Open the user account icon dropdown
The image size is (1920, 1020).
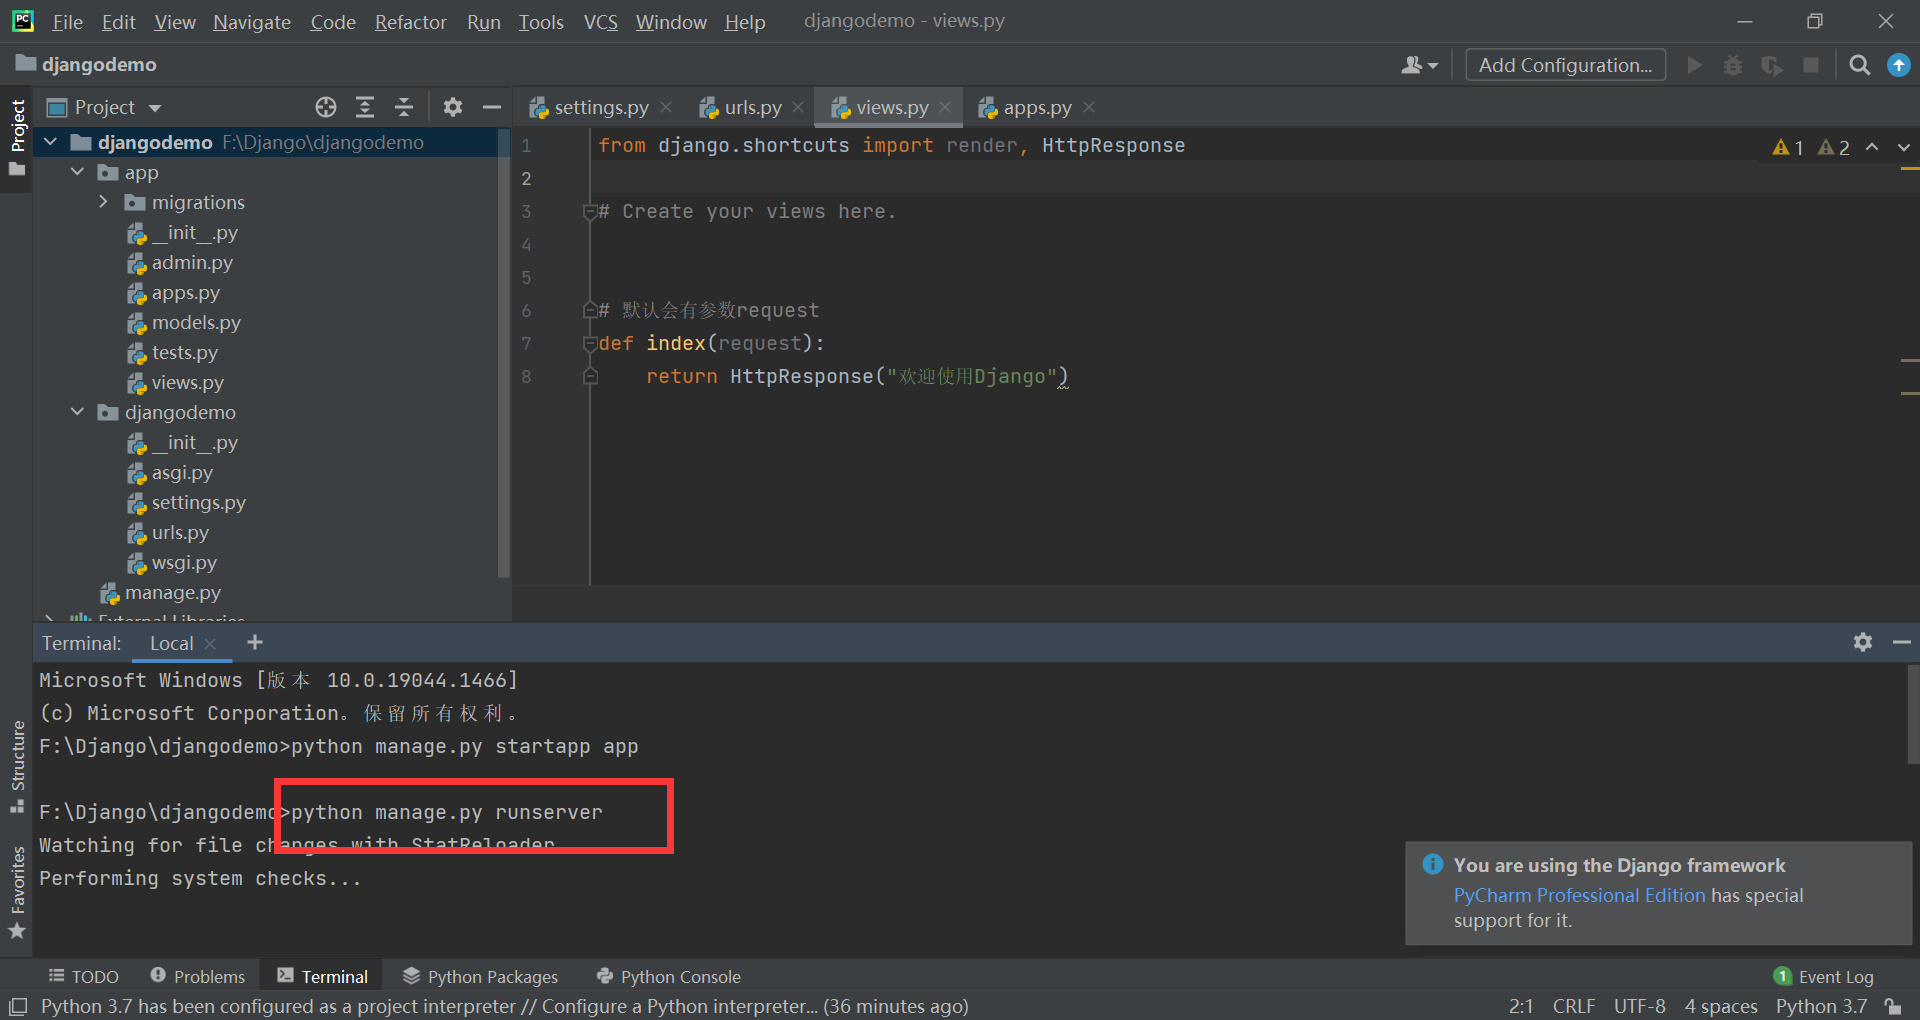point(1419,65)
